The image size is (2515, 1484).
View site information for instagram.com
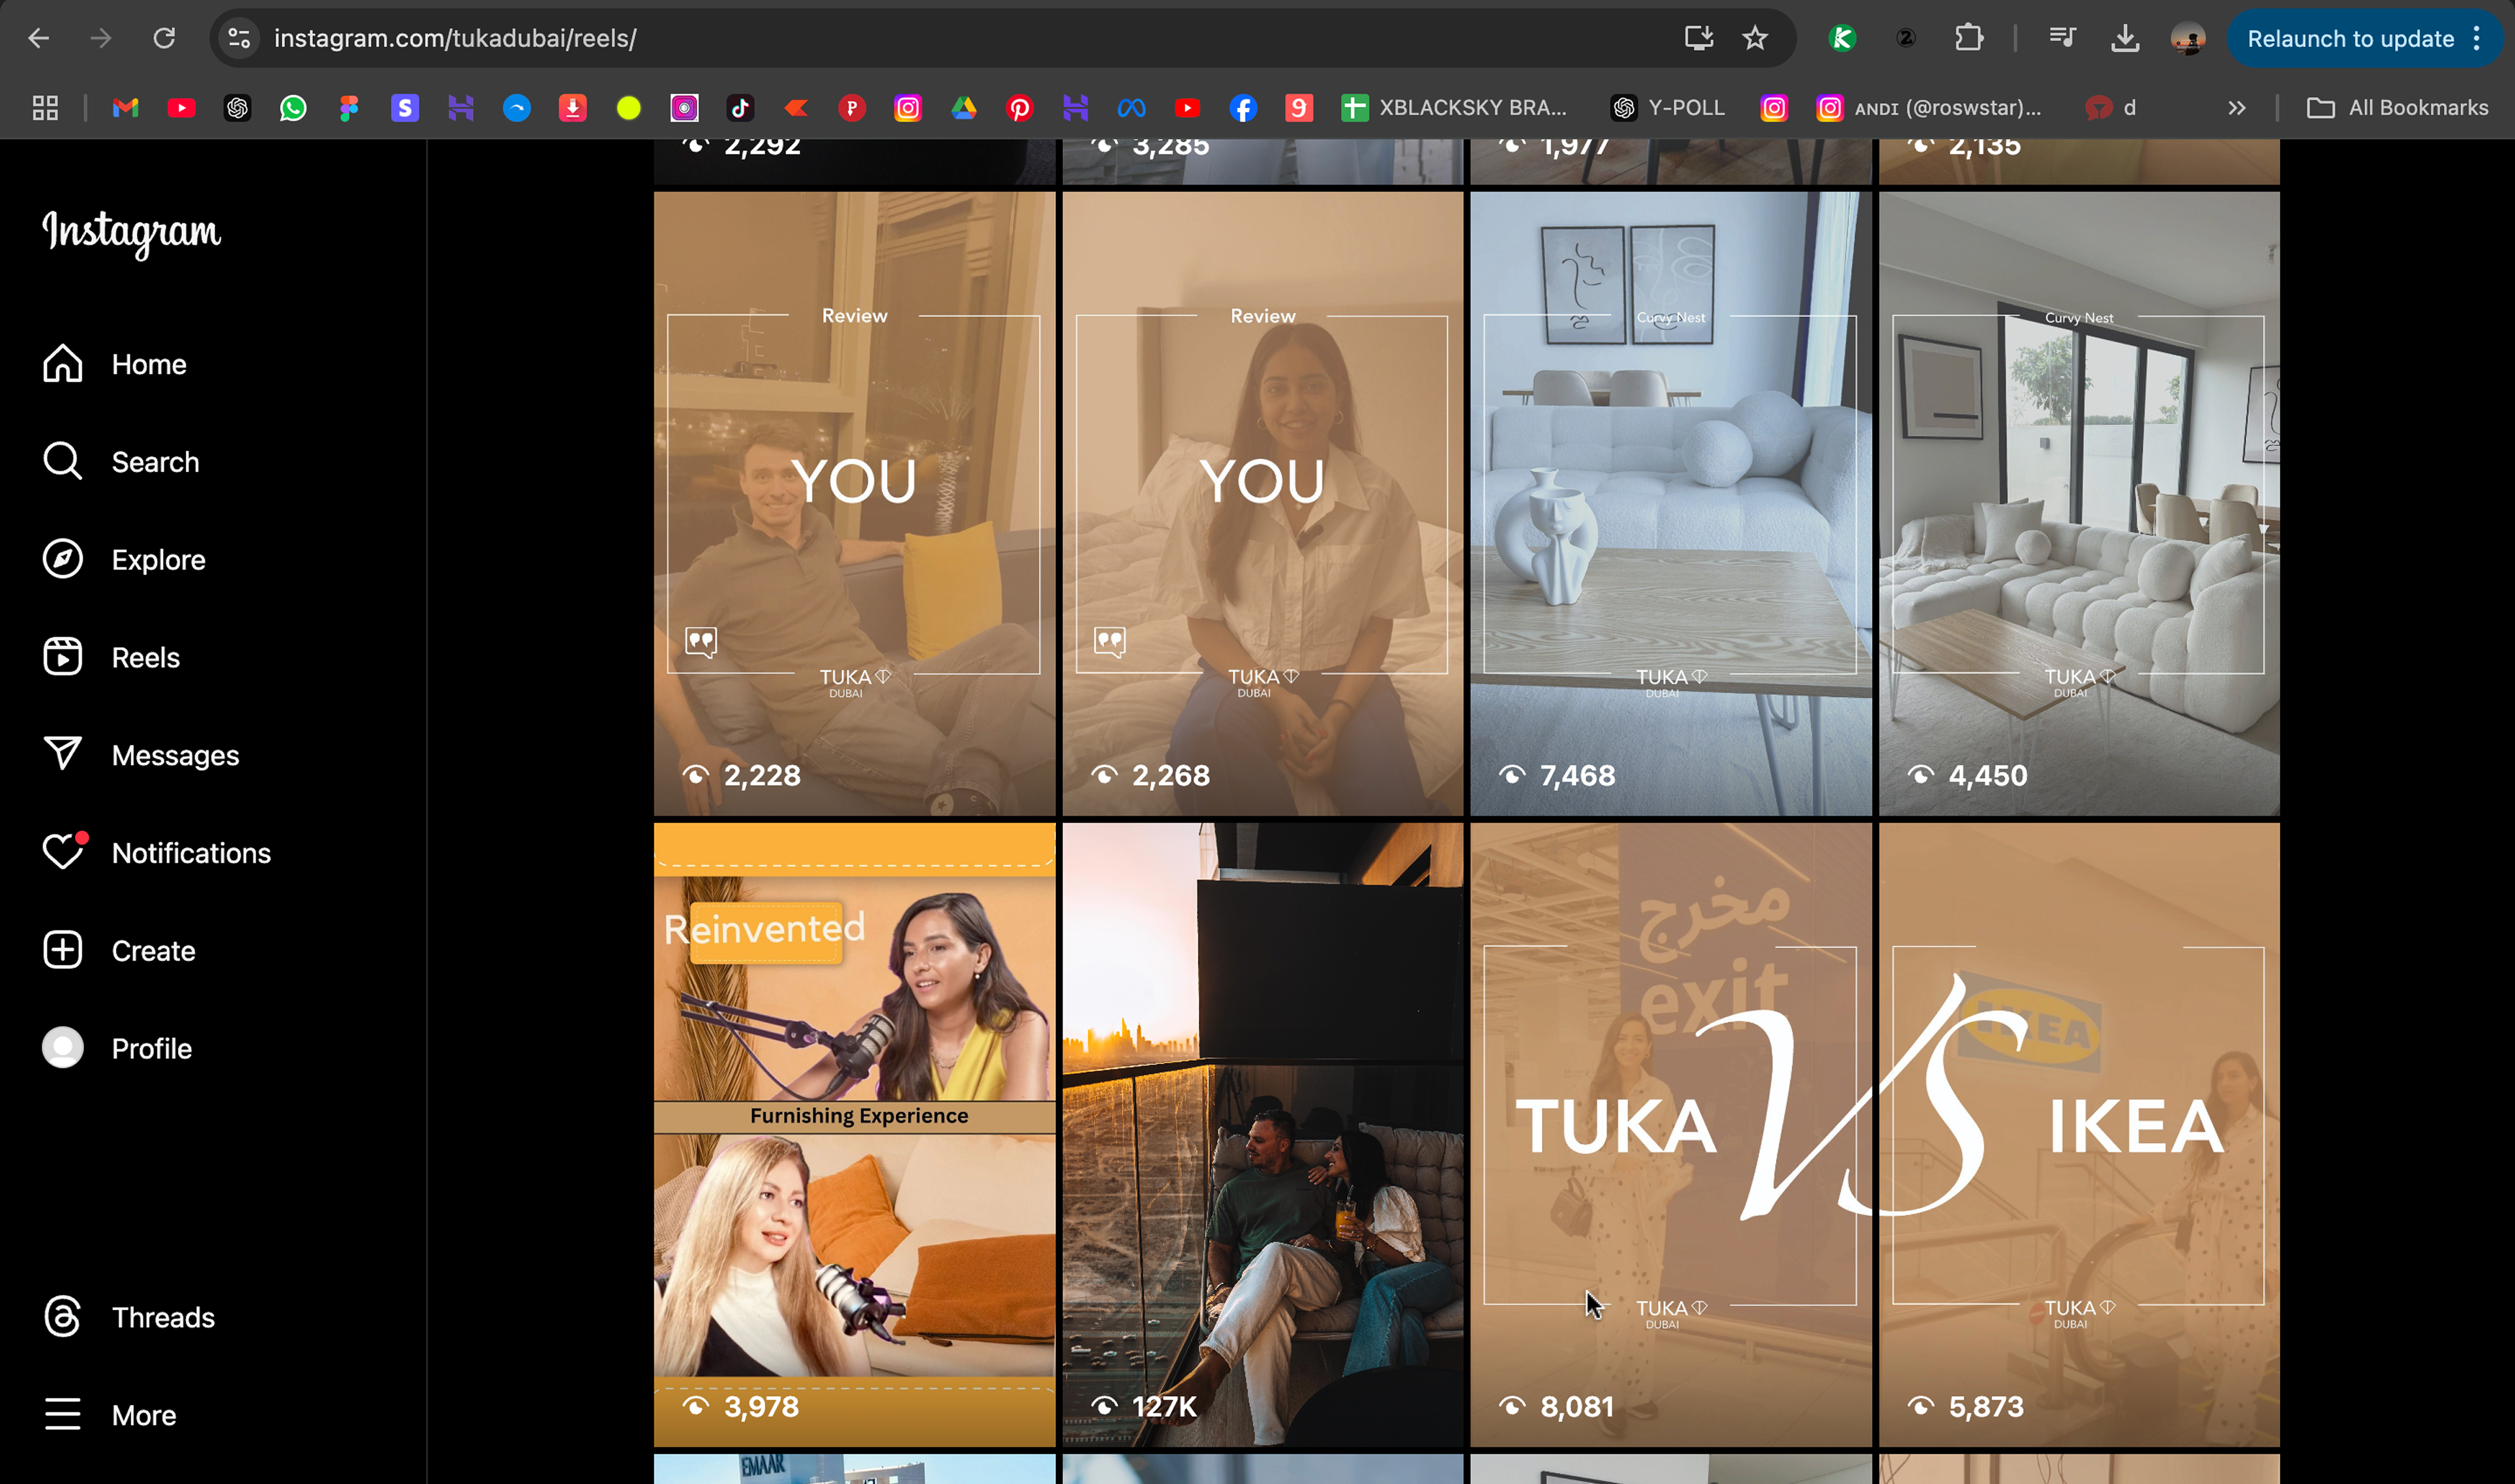coord(239,39)
